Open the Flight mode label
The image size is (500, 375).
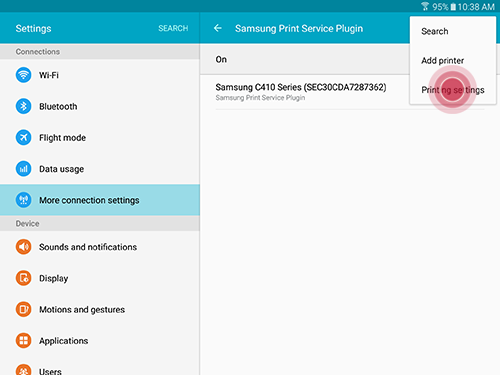point(62,138)
